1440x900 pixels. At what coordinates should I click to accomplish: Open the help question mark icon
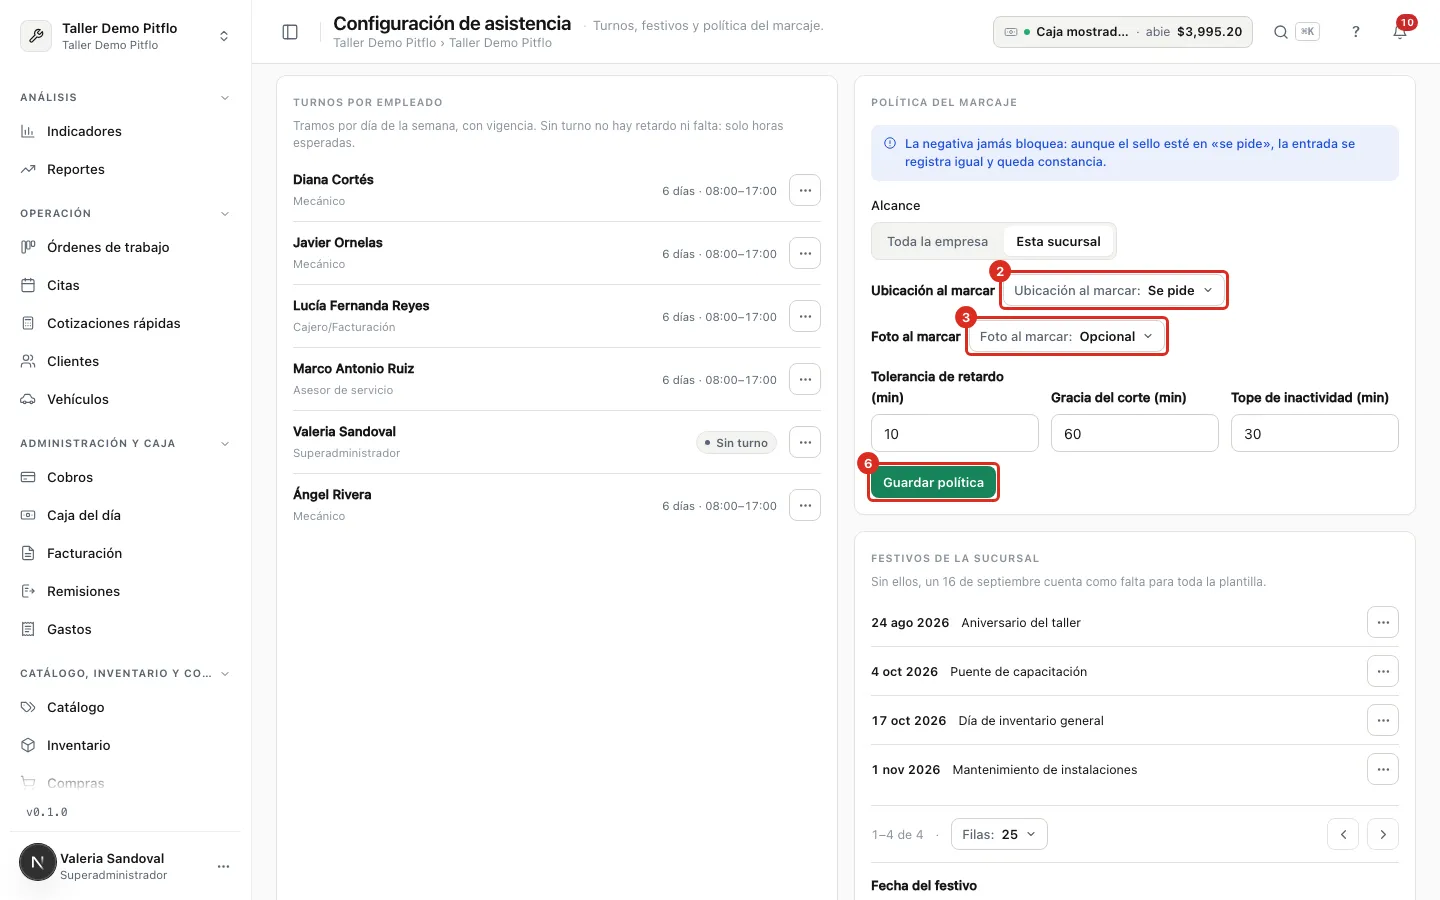(1356, 32)
